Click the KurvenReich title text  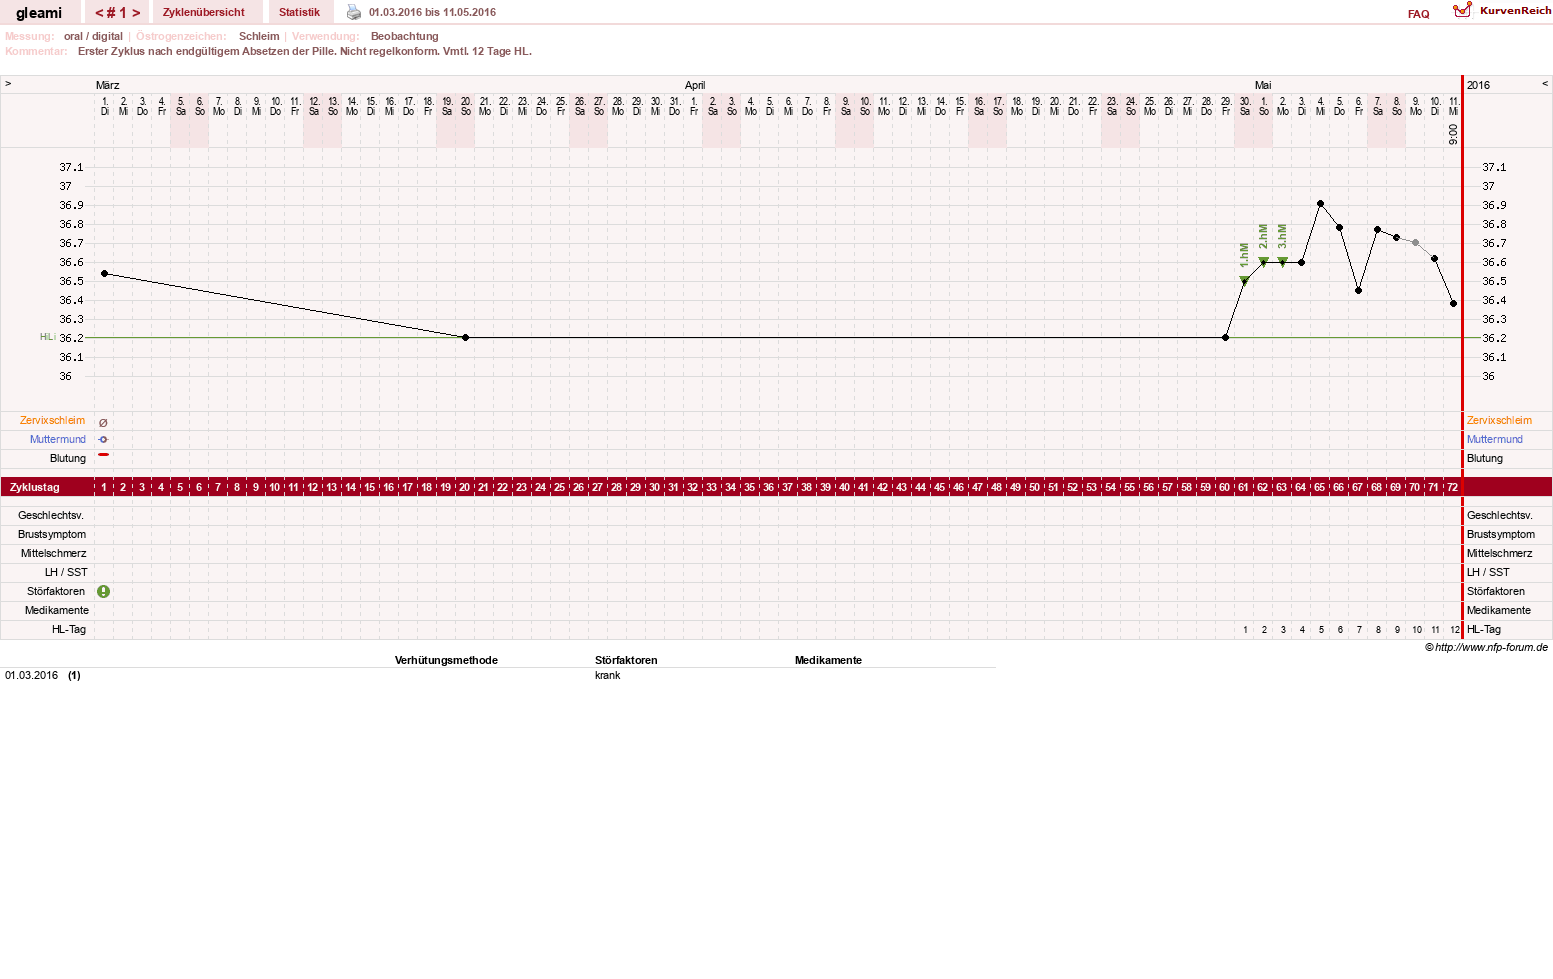click(x=1516, y=10)
